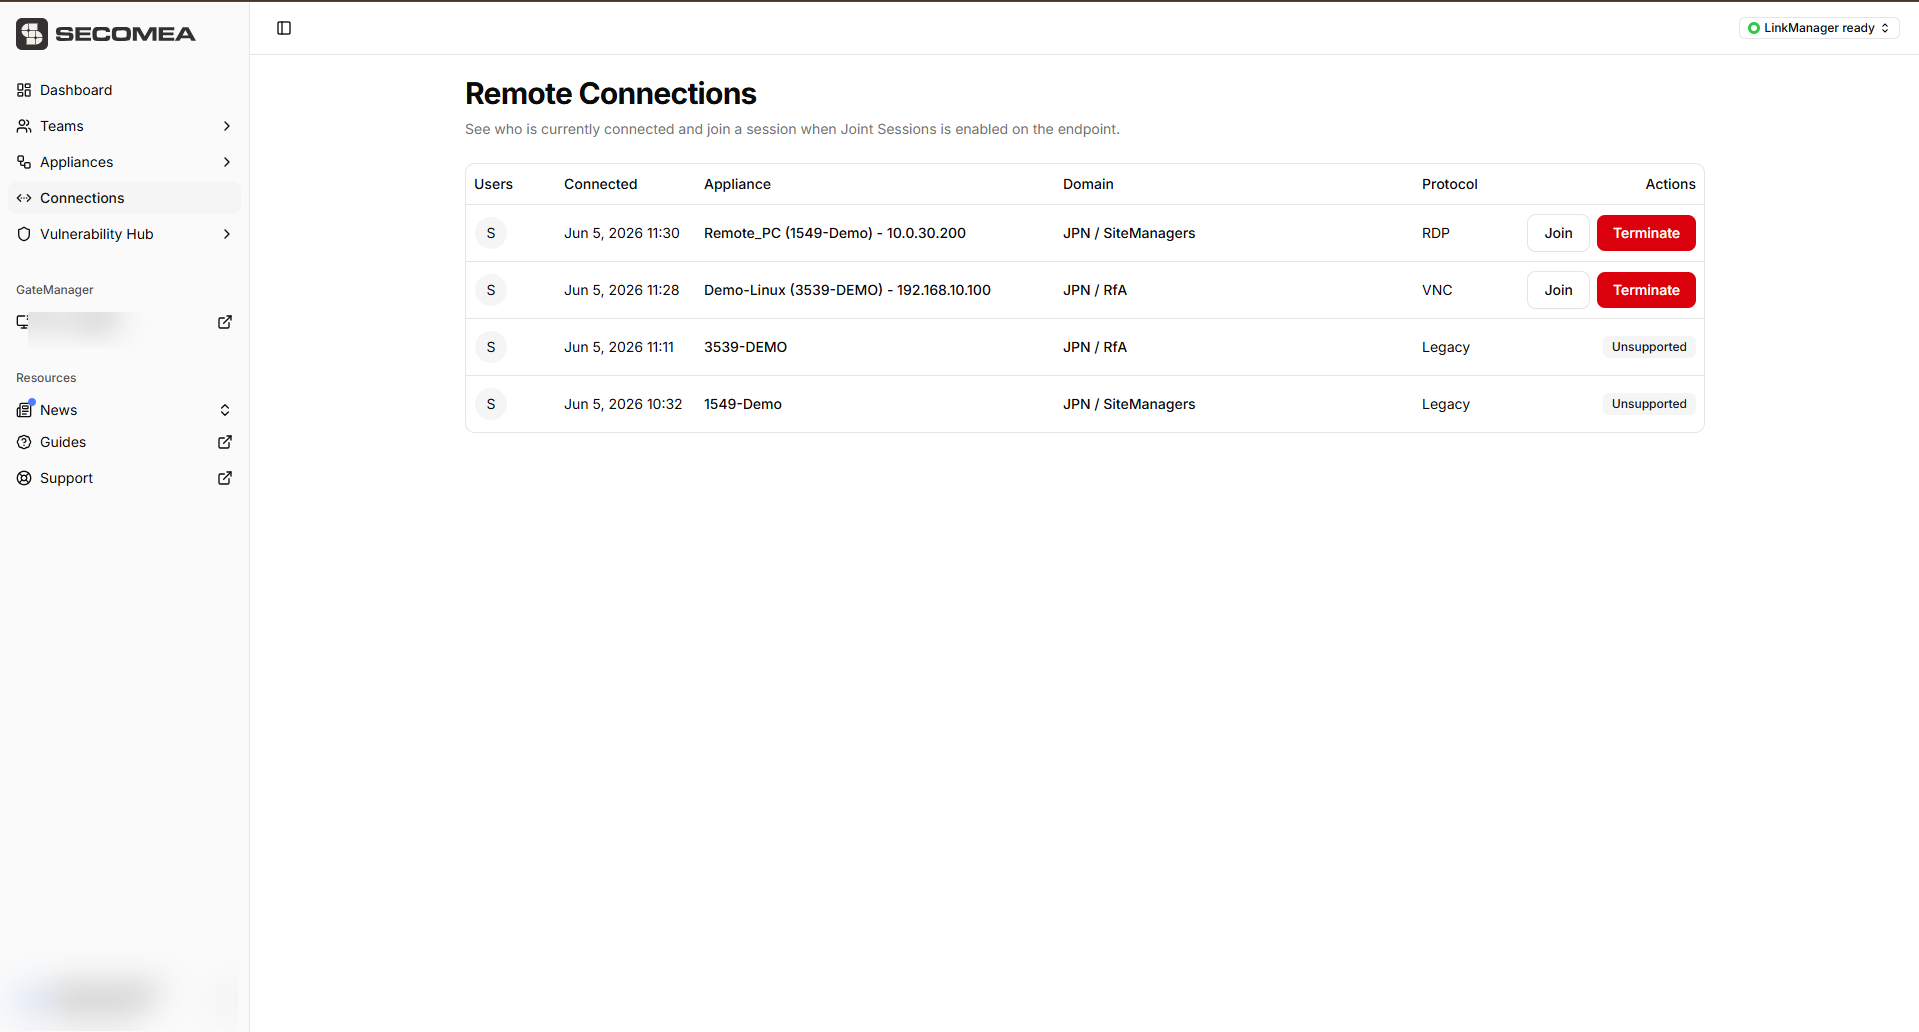Open the Vulnerability Hub menu item
Viewport: 1919px width, 1032px height.
click(x=124, y=234)
